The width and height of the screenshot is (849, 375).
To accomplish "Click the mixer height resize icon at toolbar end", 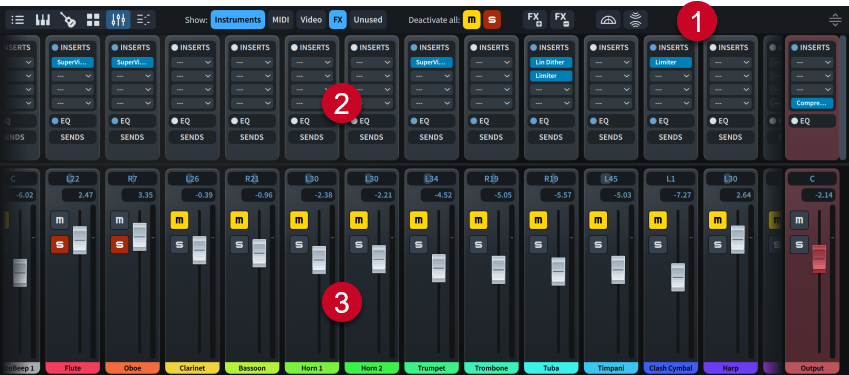I will (834, 21).
